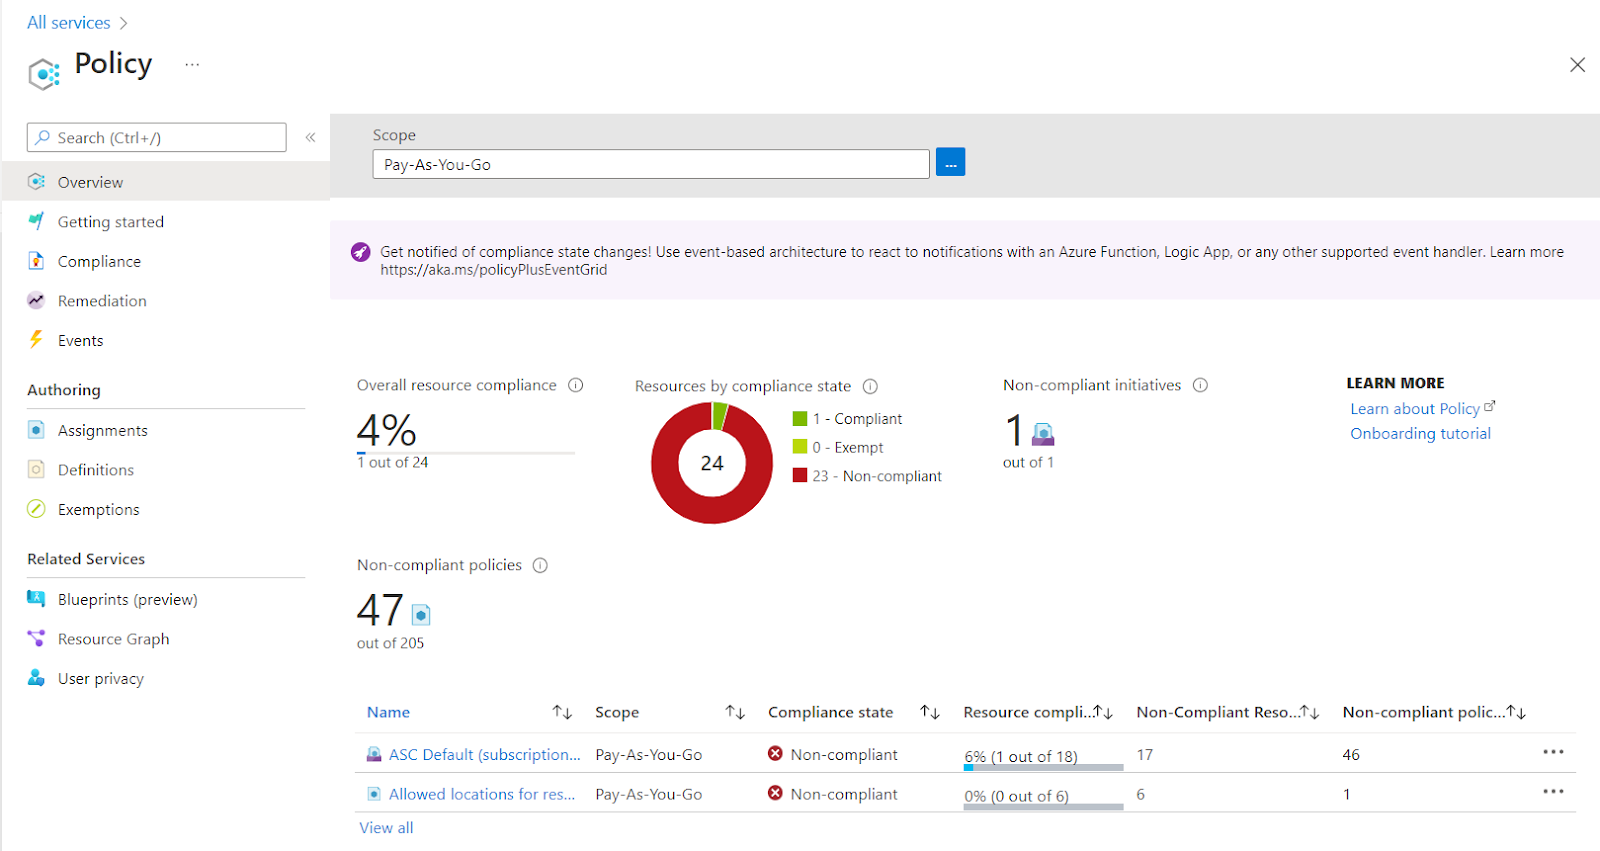Click the Policy service hexagon icon

[x=44, y=74]
